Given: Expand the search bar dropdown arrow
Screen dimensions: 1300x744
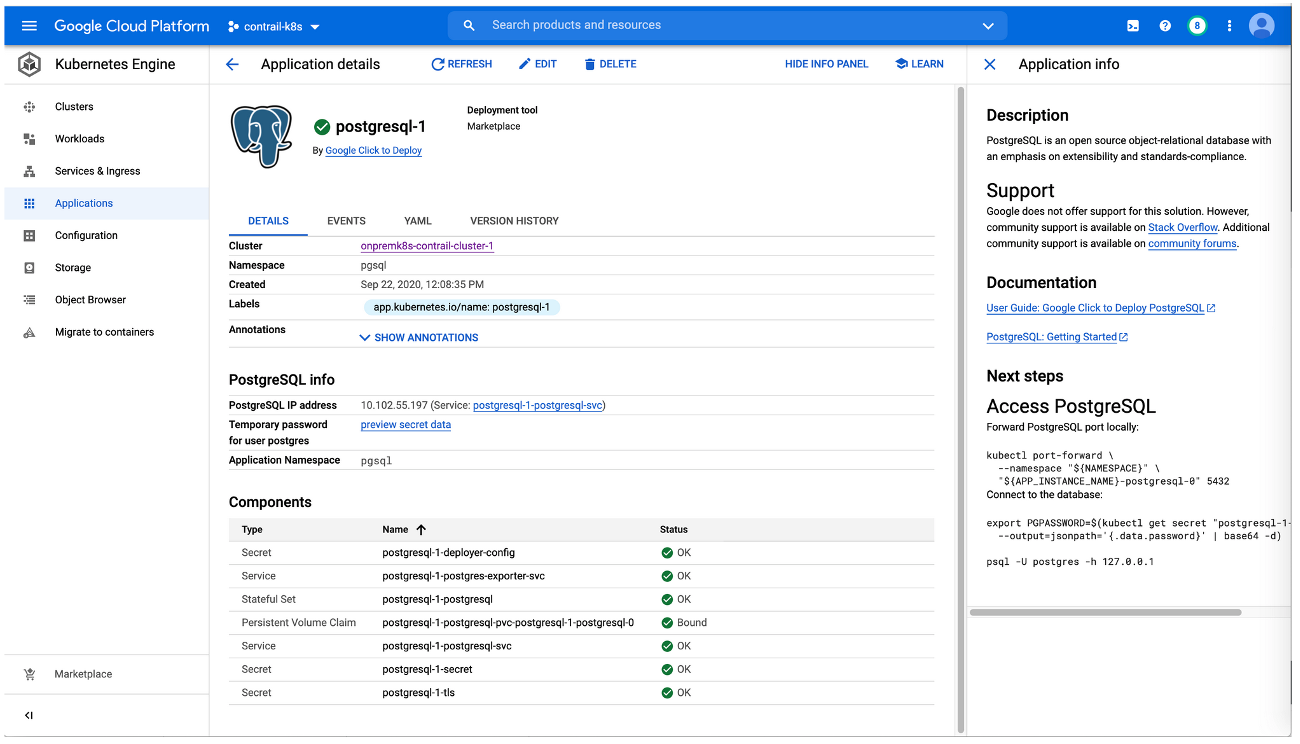Looking at the screenshot, I should 988,26.
